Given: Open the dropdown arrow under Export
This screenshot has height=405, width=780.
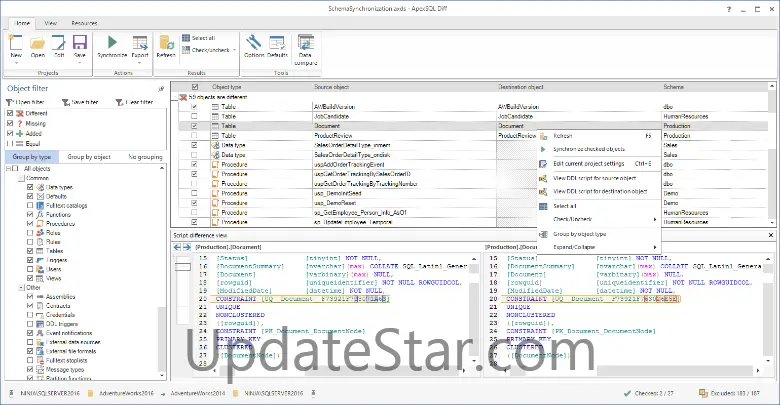Looking at the screenshot, I should pos(140,64).
